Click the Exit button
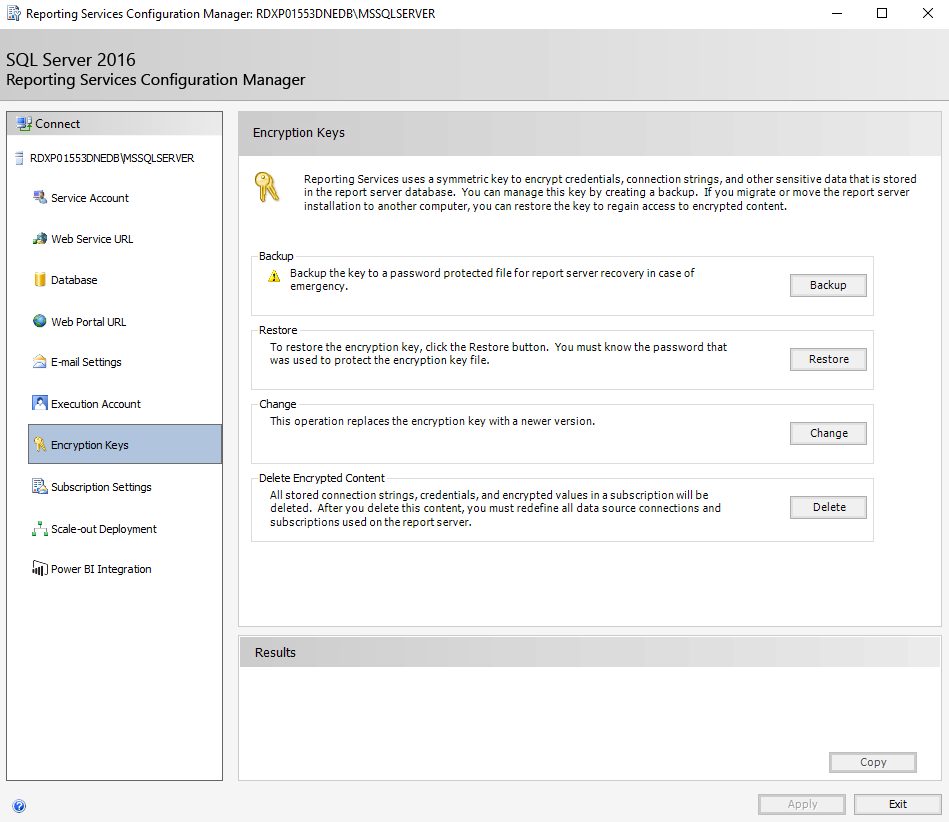949x822 pixels. 898,804
